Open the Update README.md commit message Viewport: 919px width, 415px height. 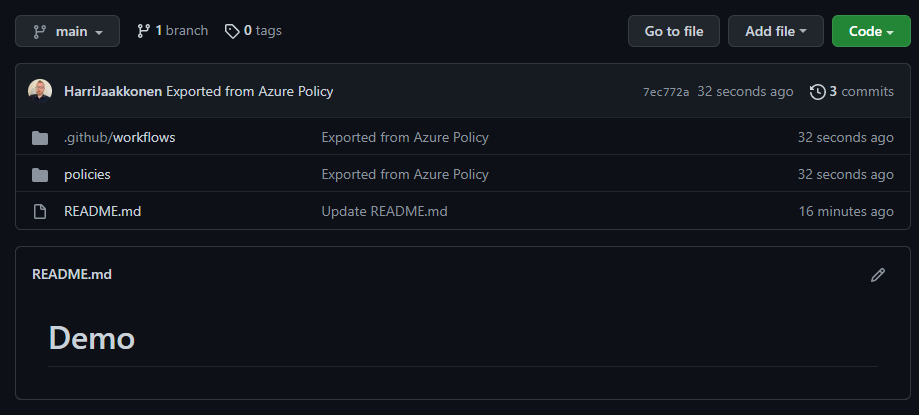(384, 211)
